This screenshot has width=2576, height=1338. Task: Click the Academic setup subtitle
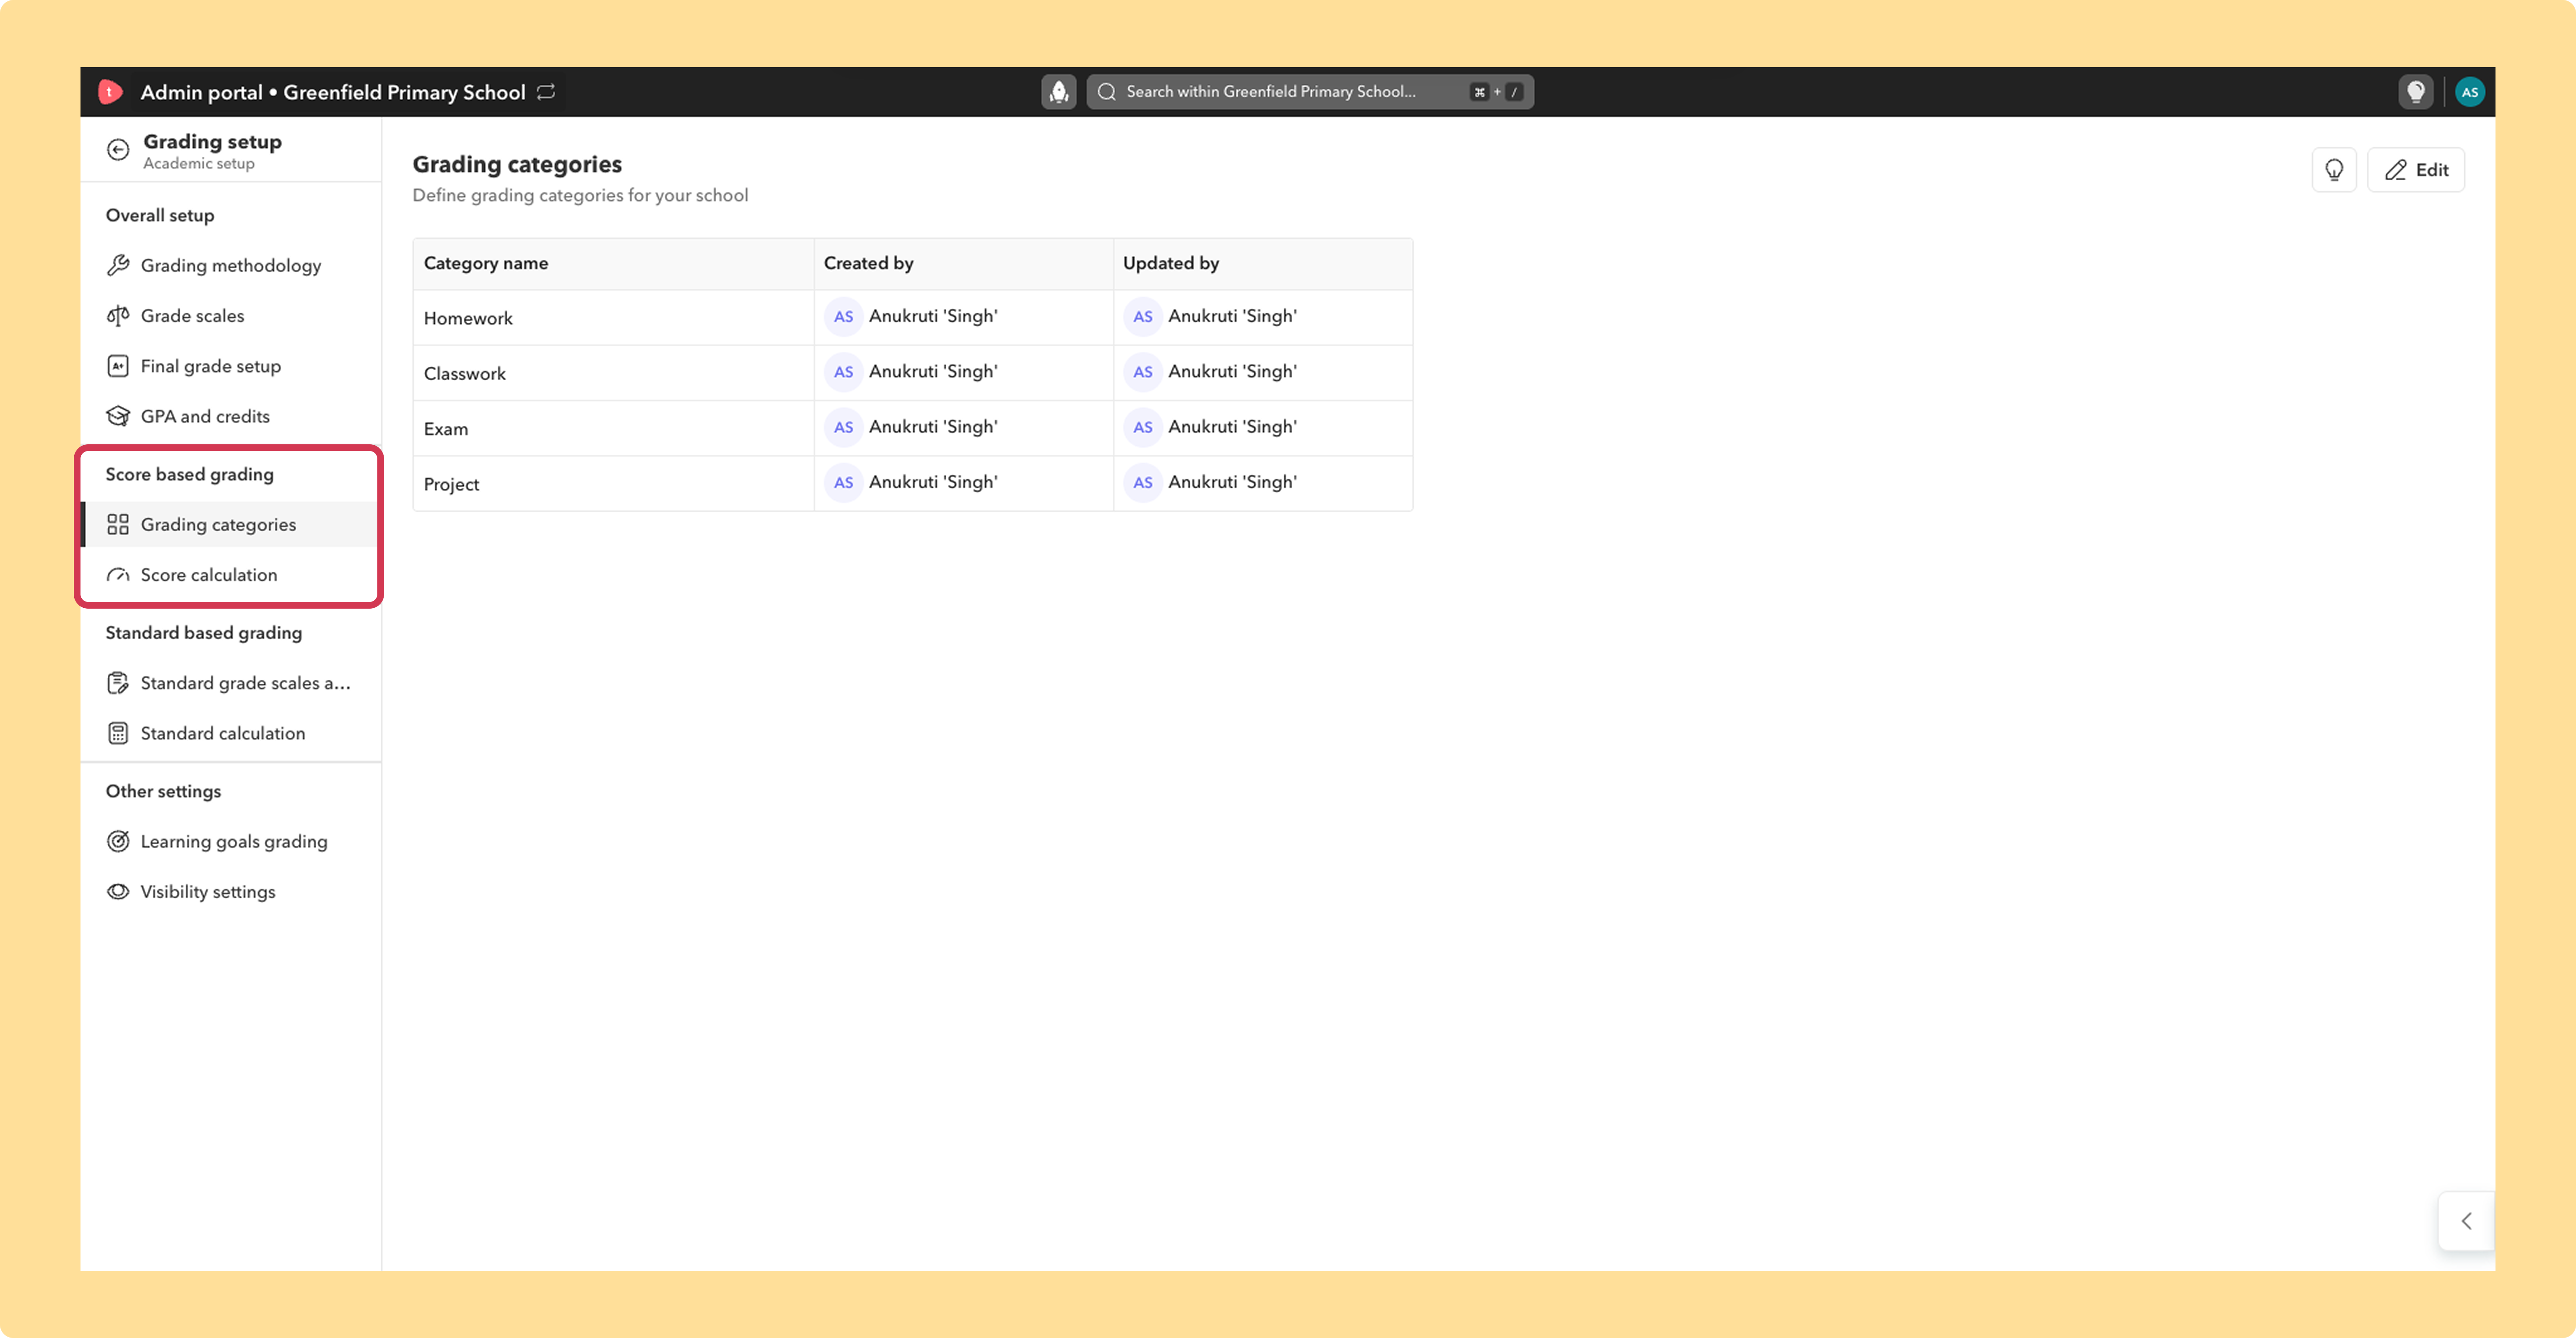(199, 164)
